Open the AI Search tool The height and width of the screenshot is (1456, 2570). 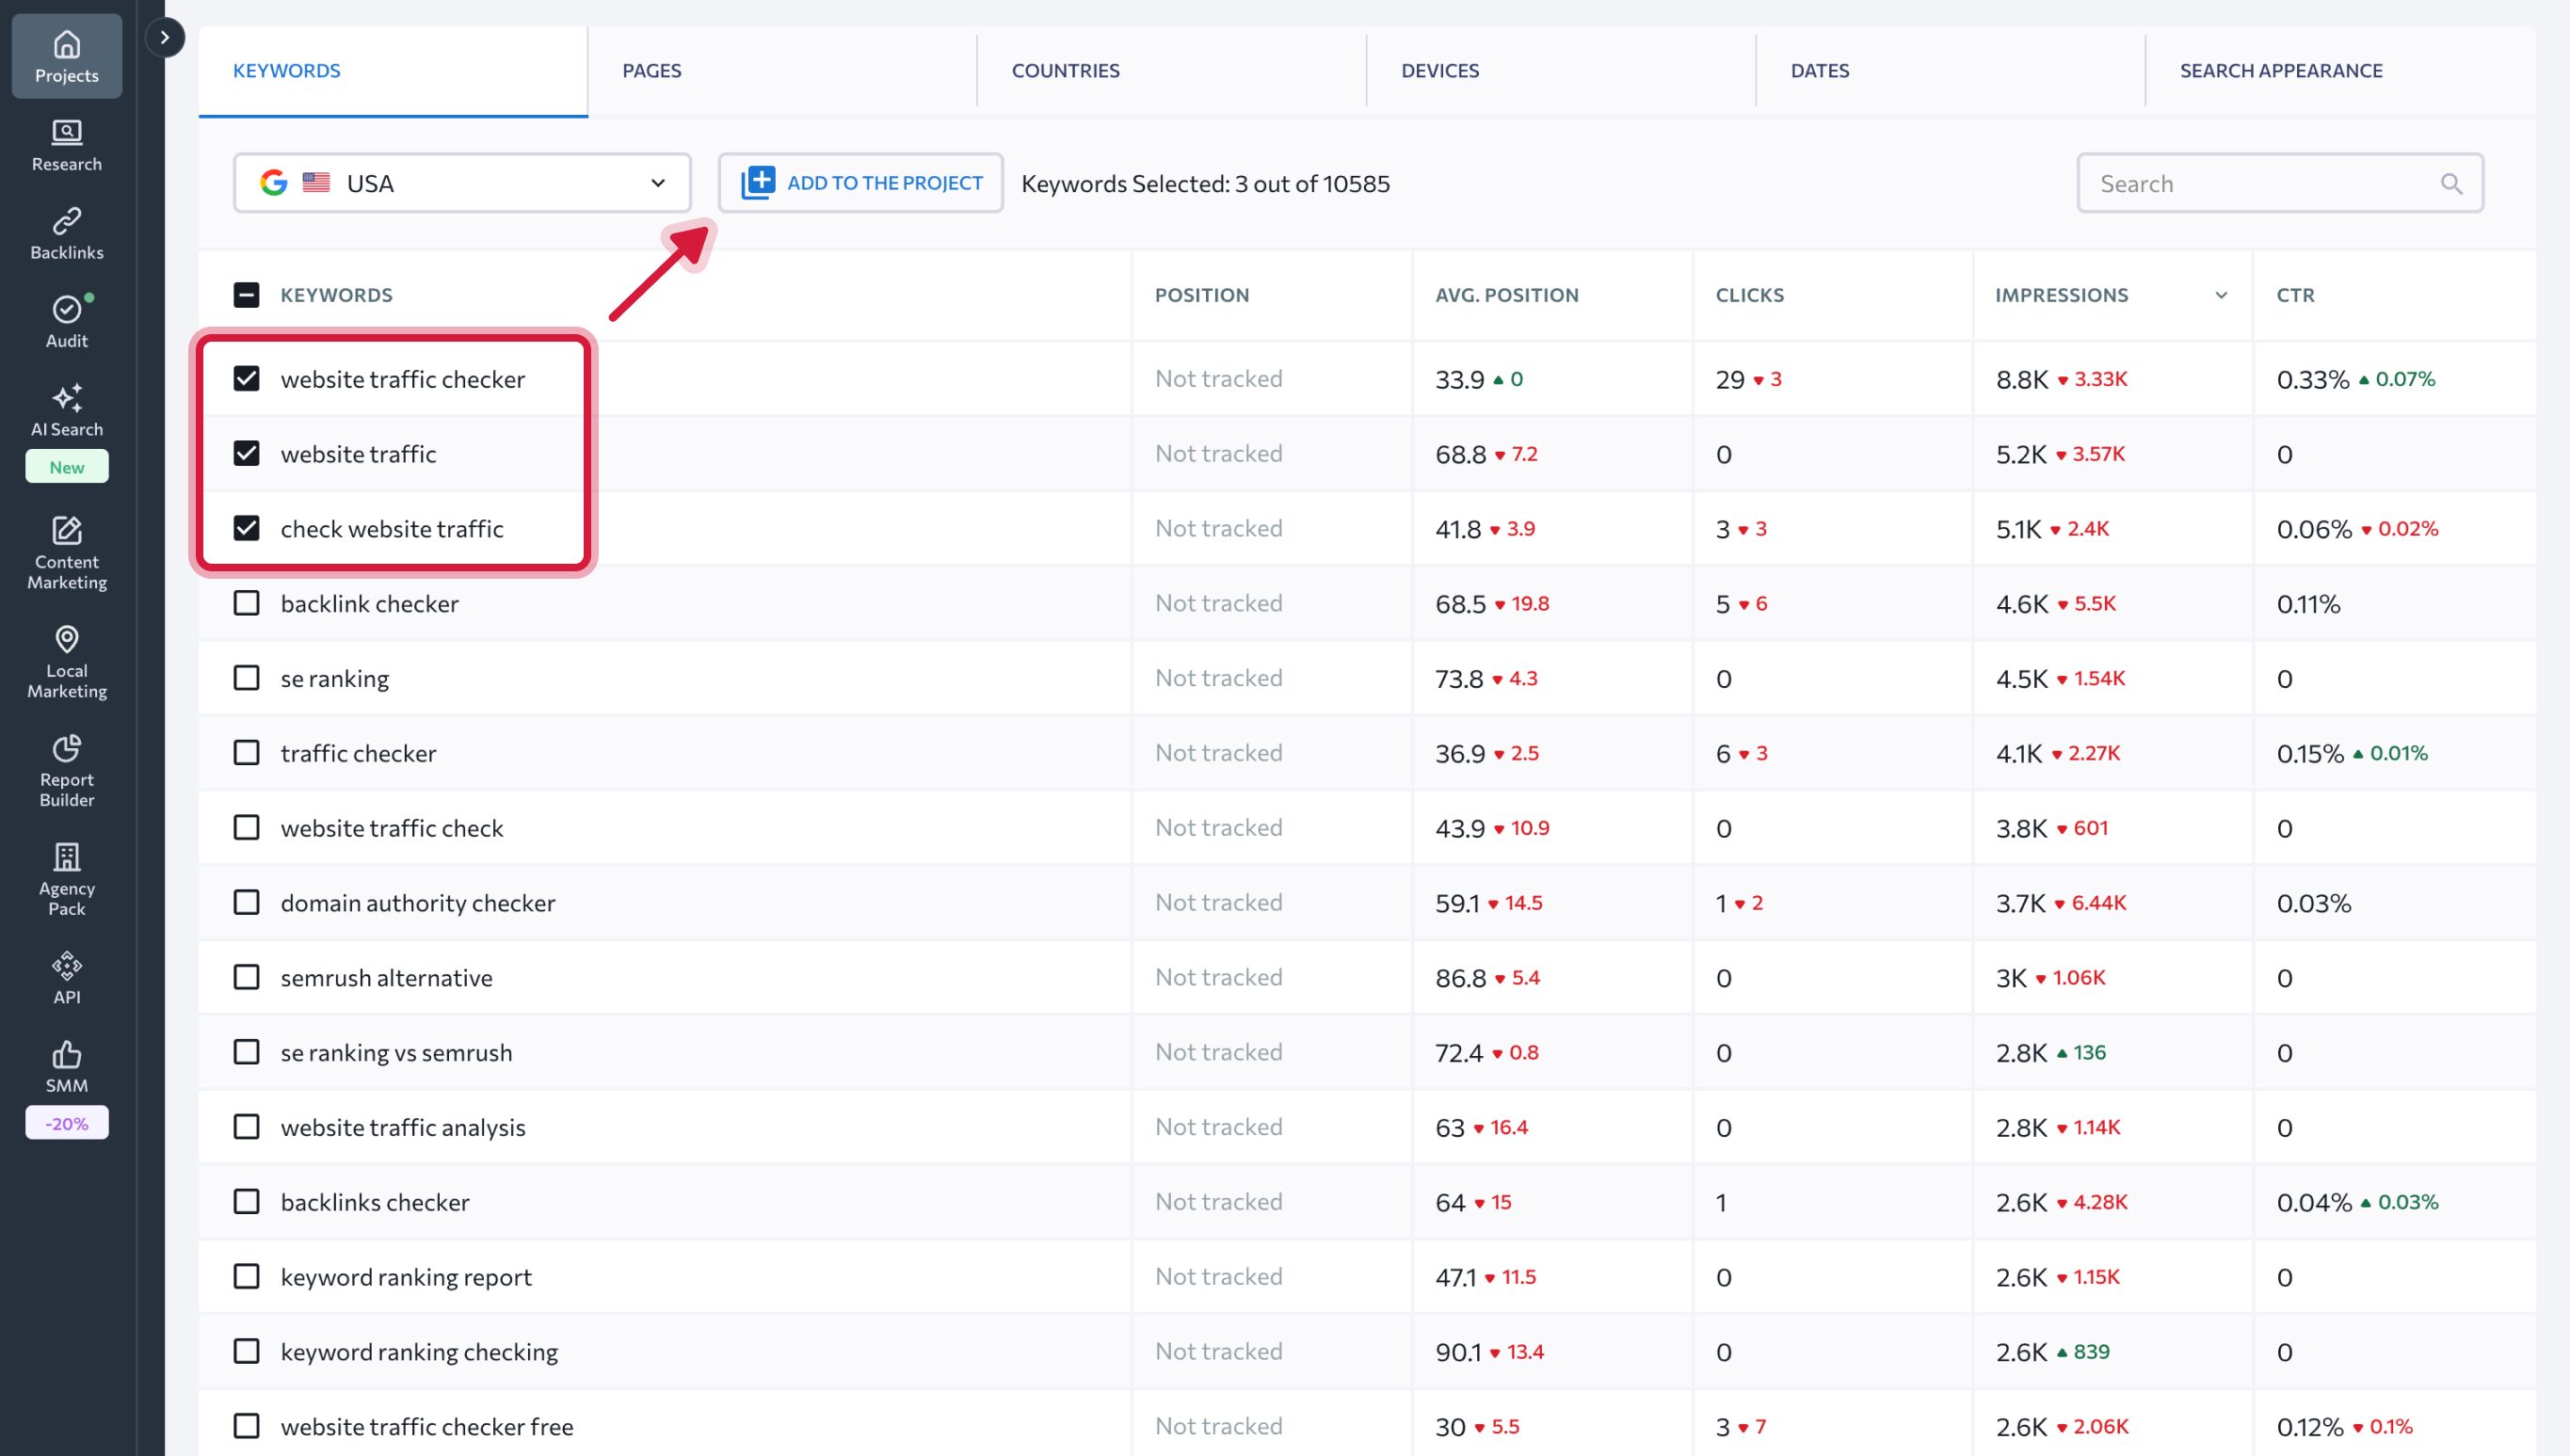click(66, 410)
